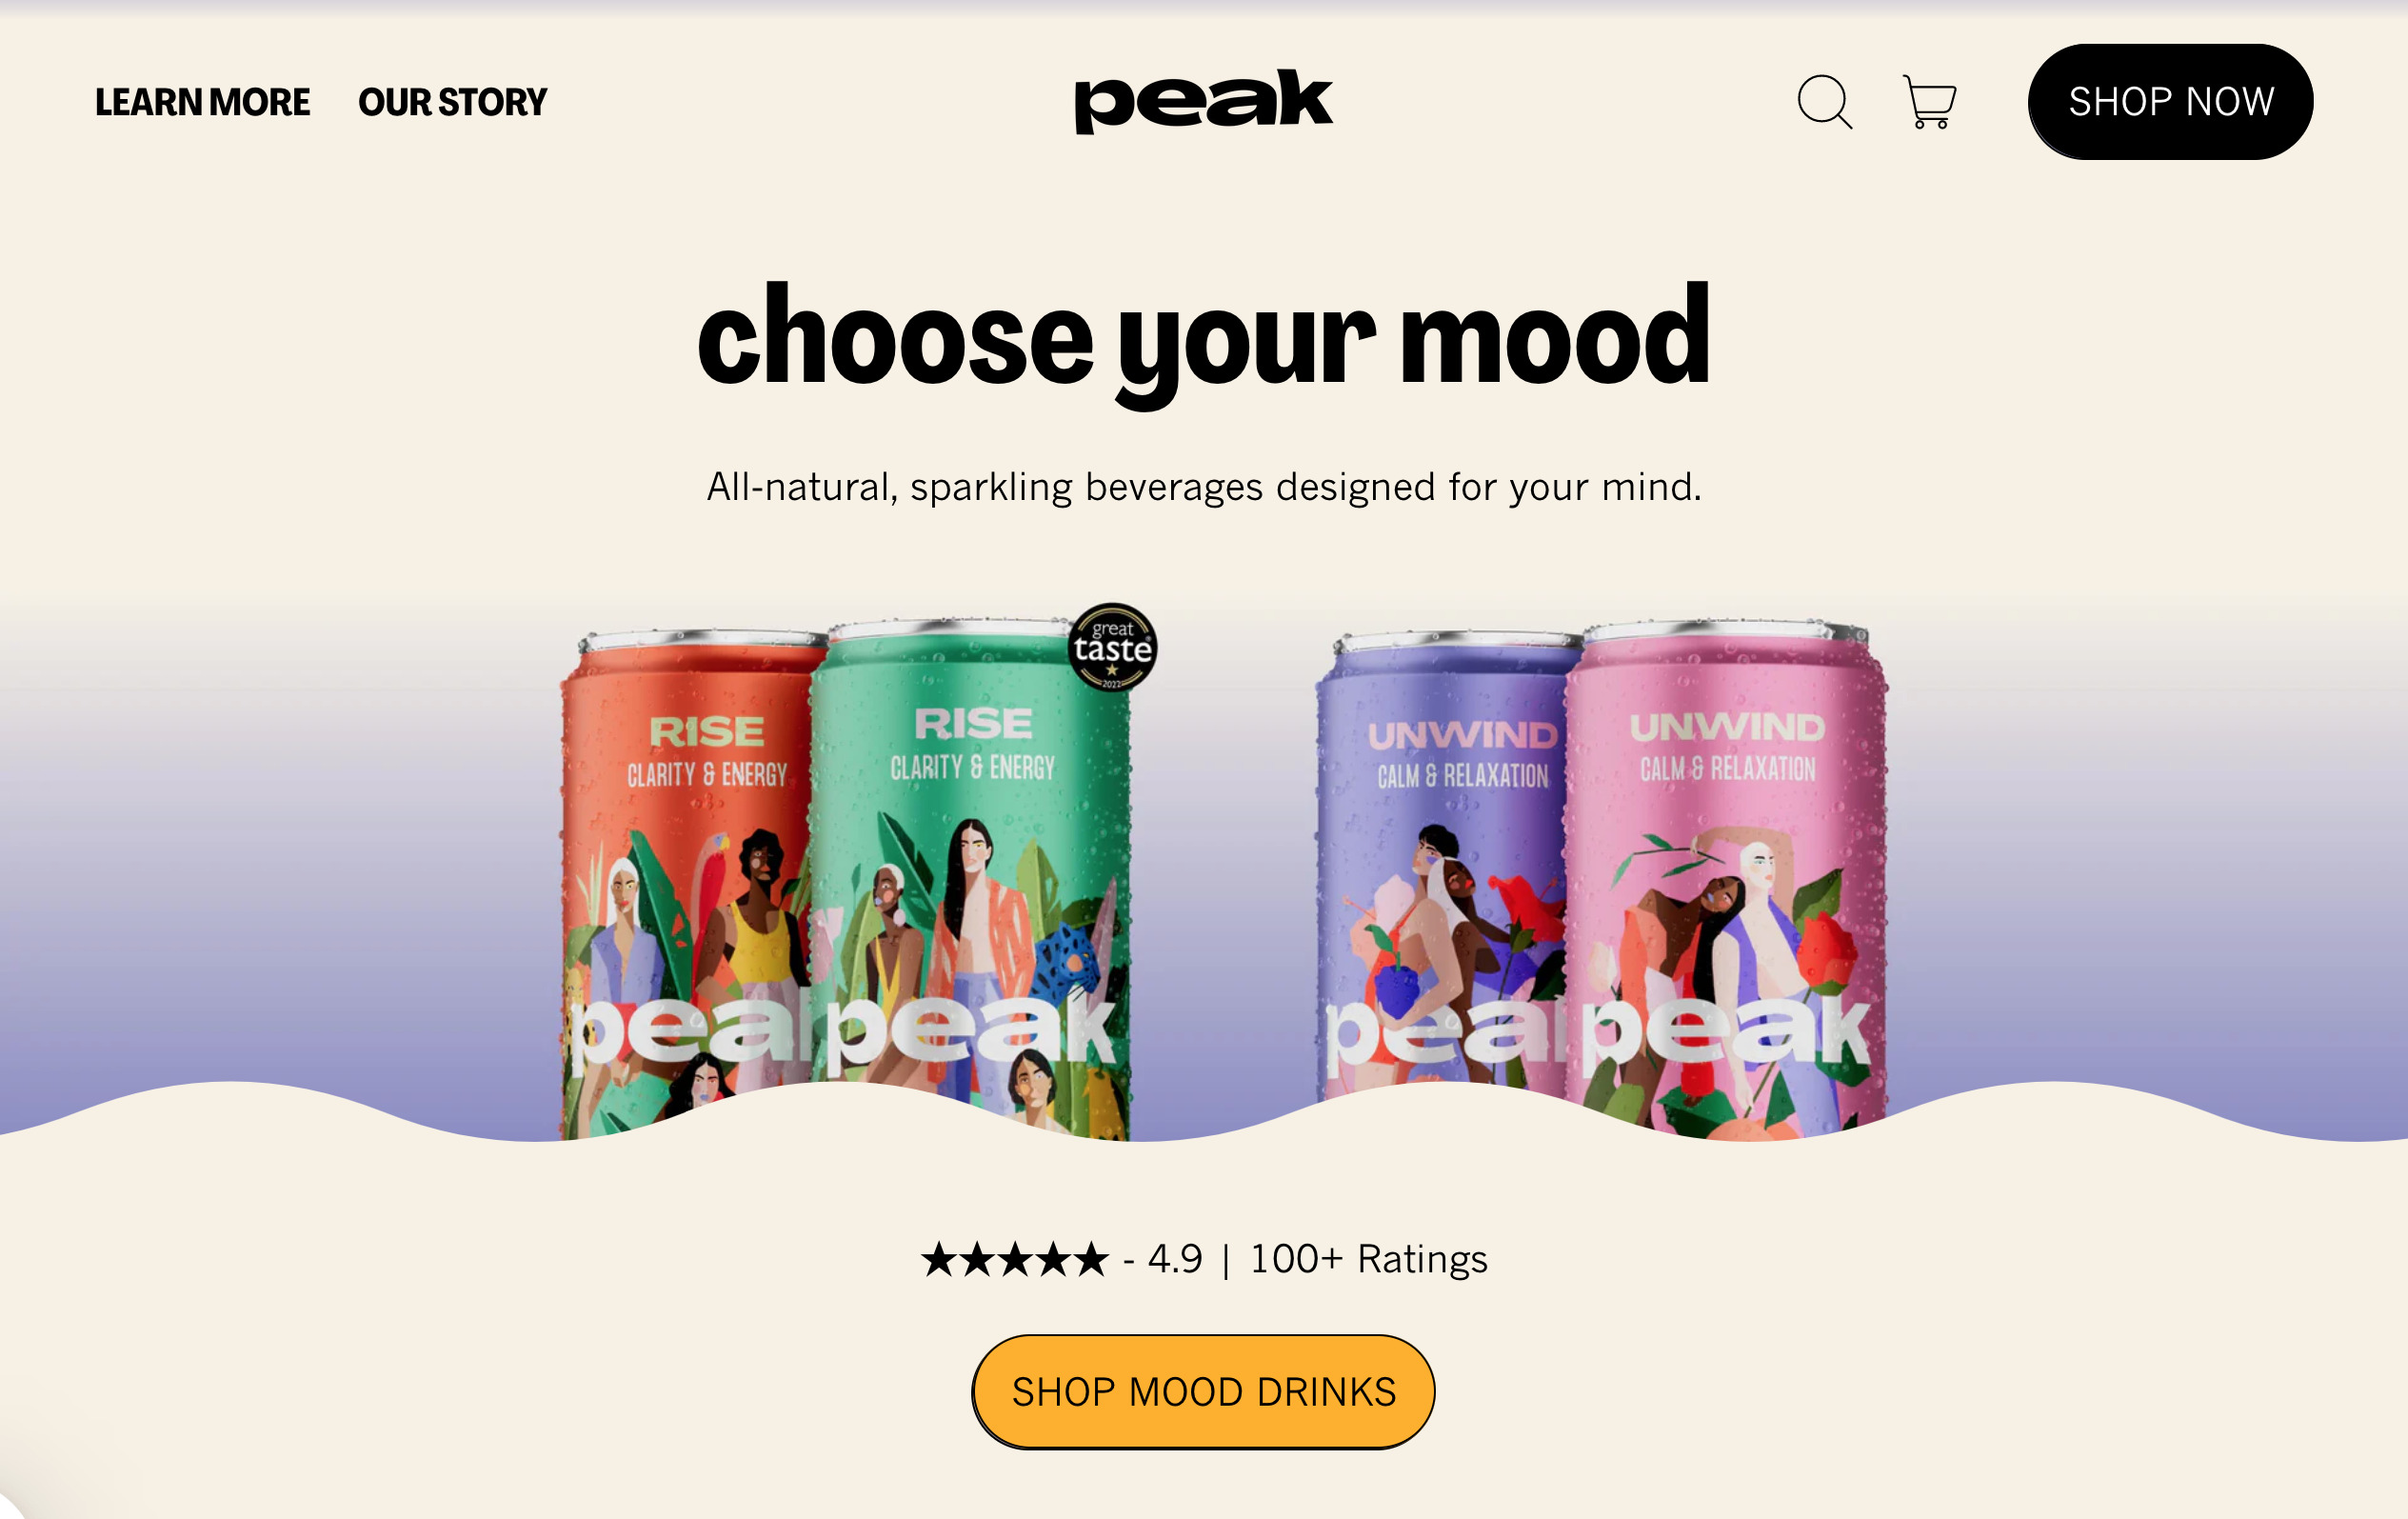Open the Learn More menu item
The width and height of the screenshot is (2408, 1519).
[203, 102]
